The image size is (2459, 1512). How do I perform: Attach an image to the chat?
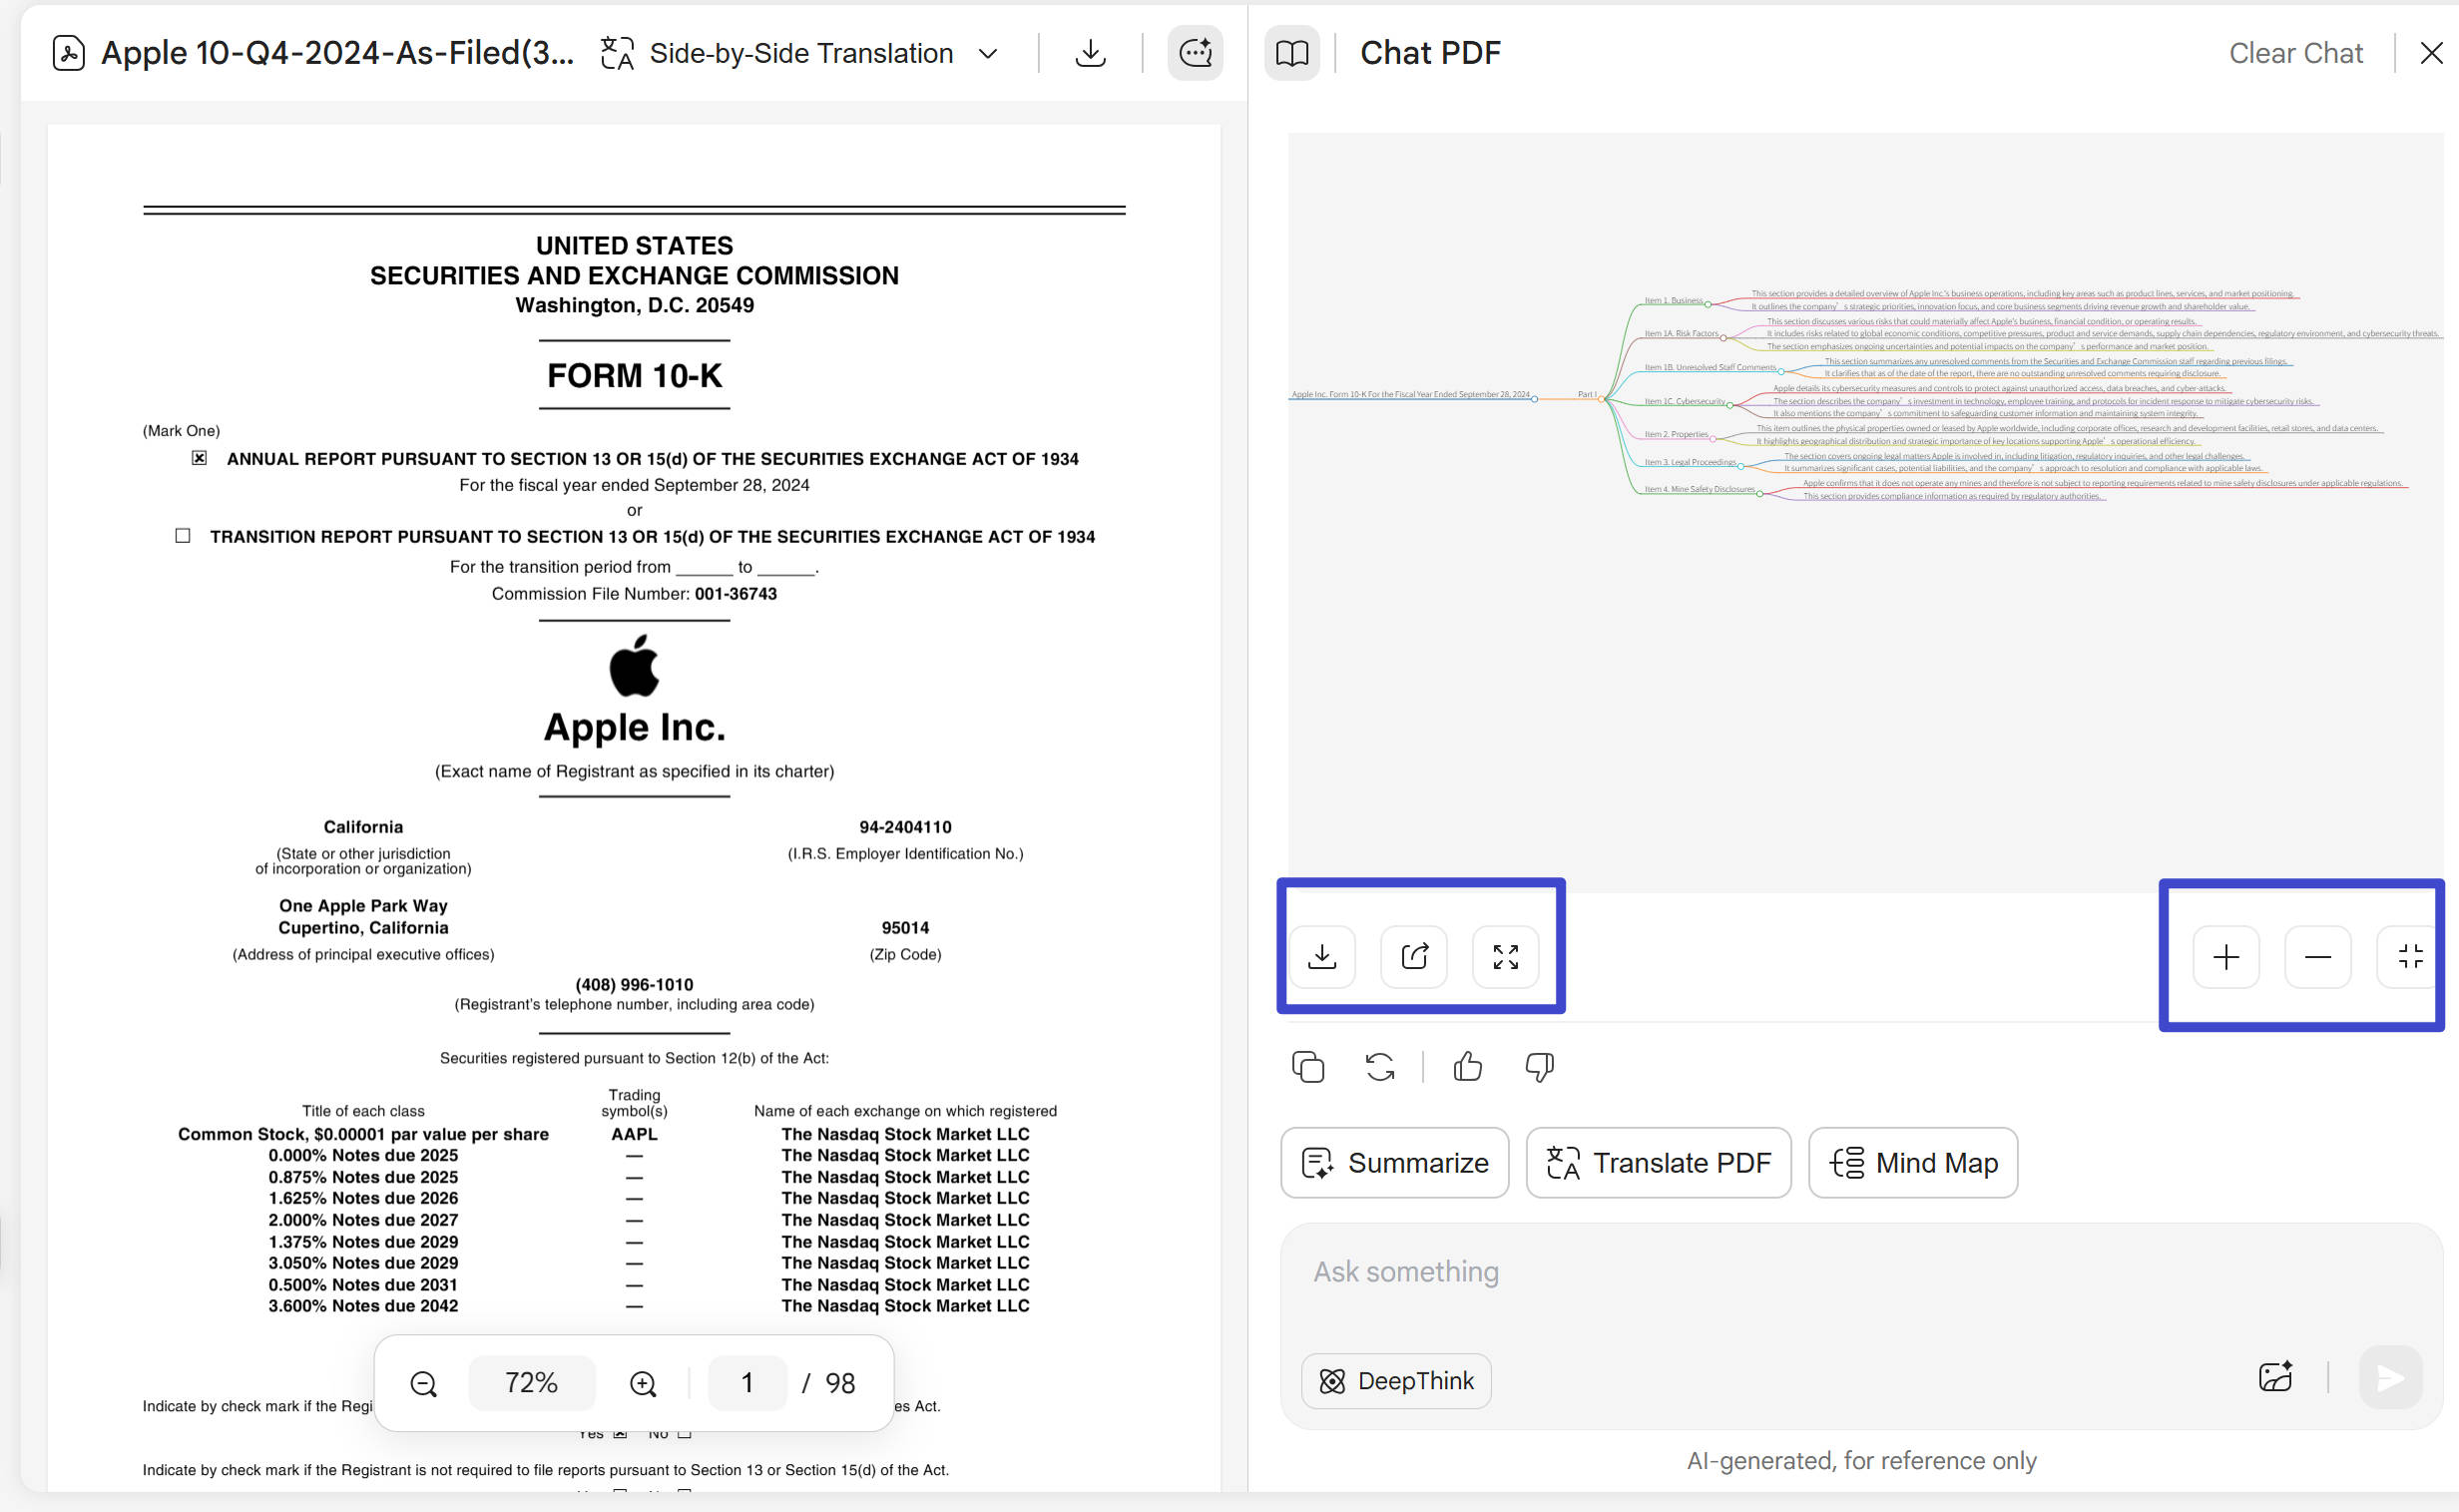pos(2275,1378)
